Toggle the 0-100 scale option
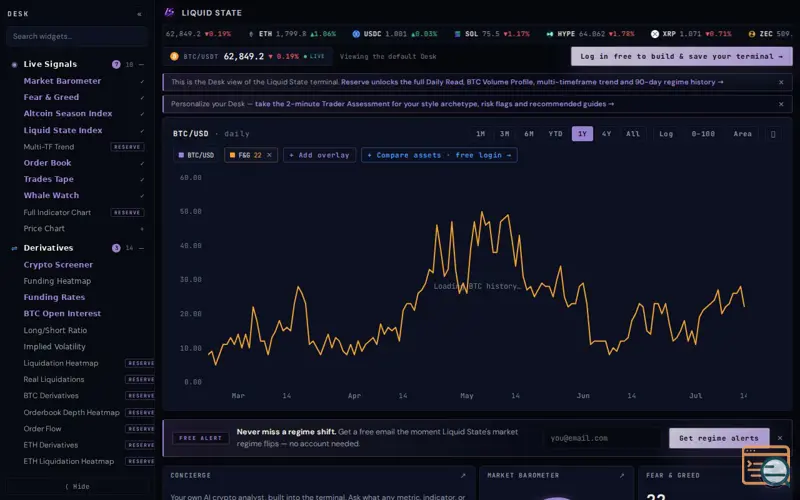 pyautogui.click(x=703, y=134)
